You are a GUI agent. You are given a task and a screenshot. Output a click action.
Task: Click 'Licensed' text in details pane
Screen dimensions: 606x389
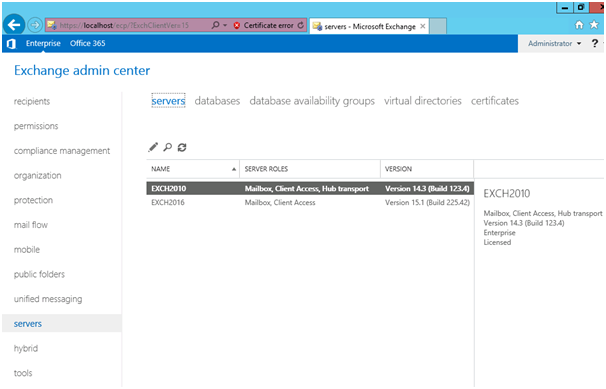497,242
